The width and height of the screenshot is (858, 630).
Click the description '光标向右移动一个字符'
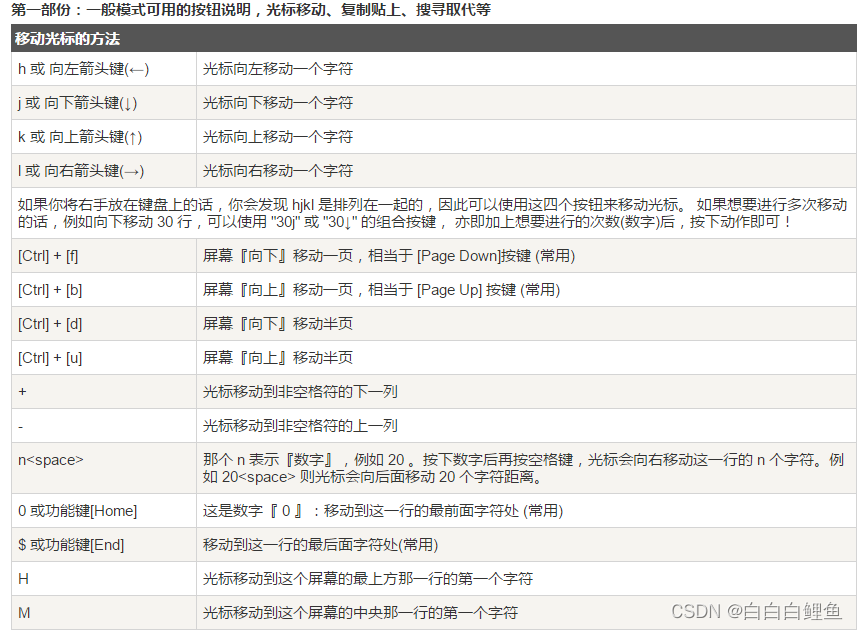pos(278,171)
